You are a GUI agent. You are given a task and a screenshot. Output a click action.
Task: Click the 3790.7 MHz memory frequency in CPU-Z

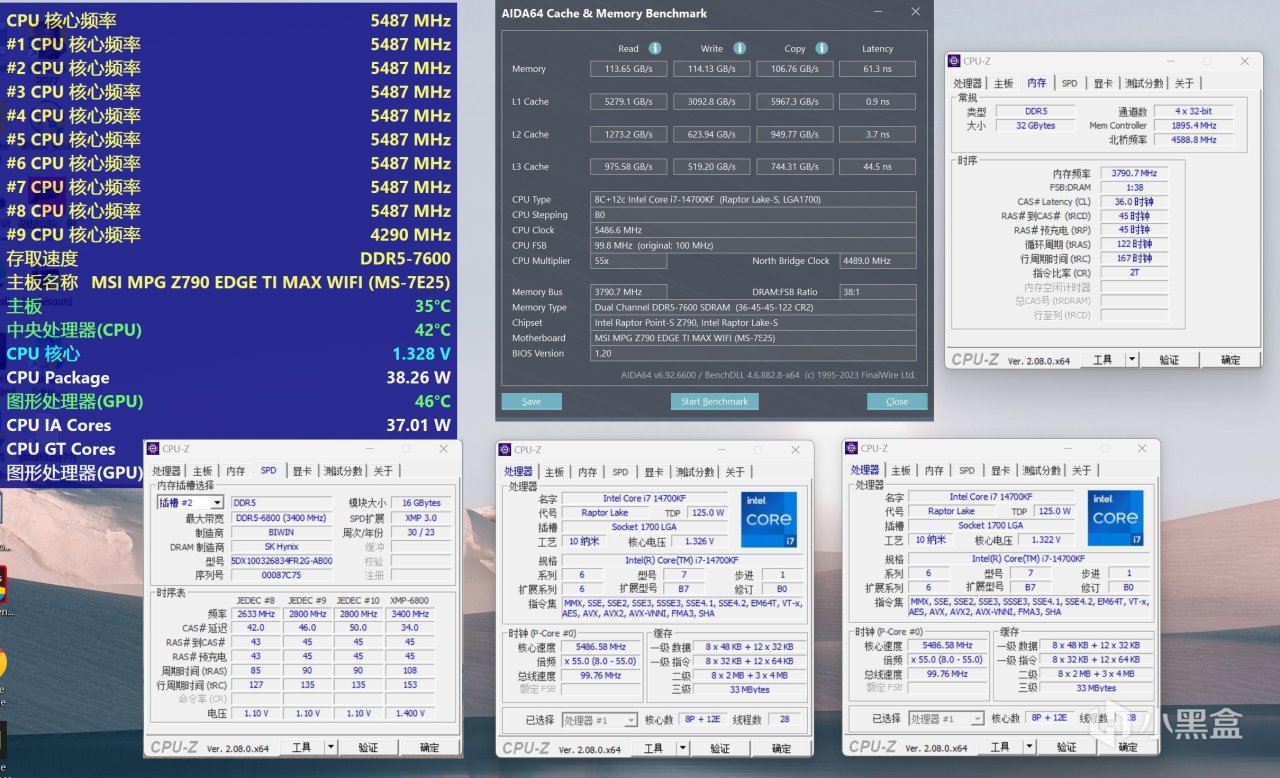point(1133,173)
